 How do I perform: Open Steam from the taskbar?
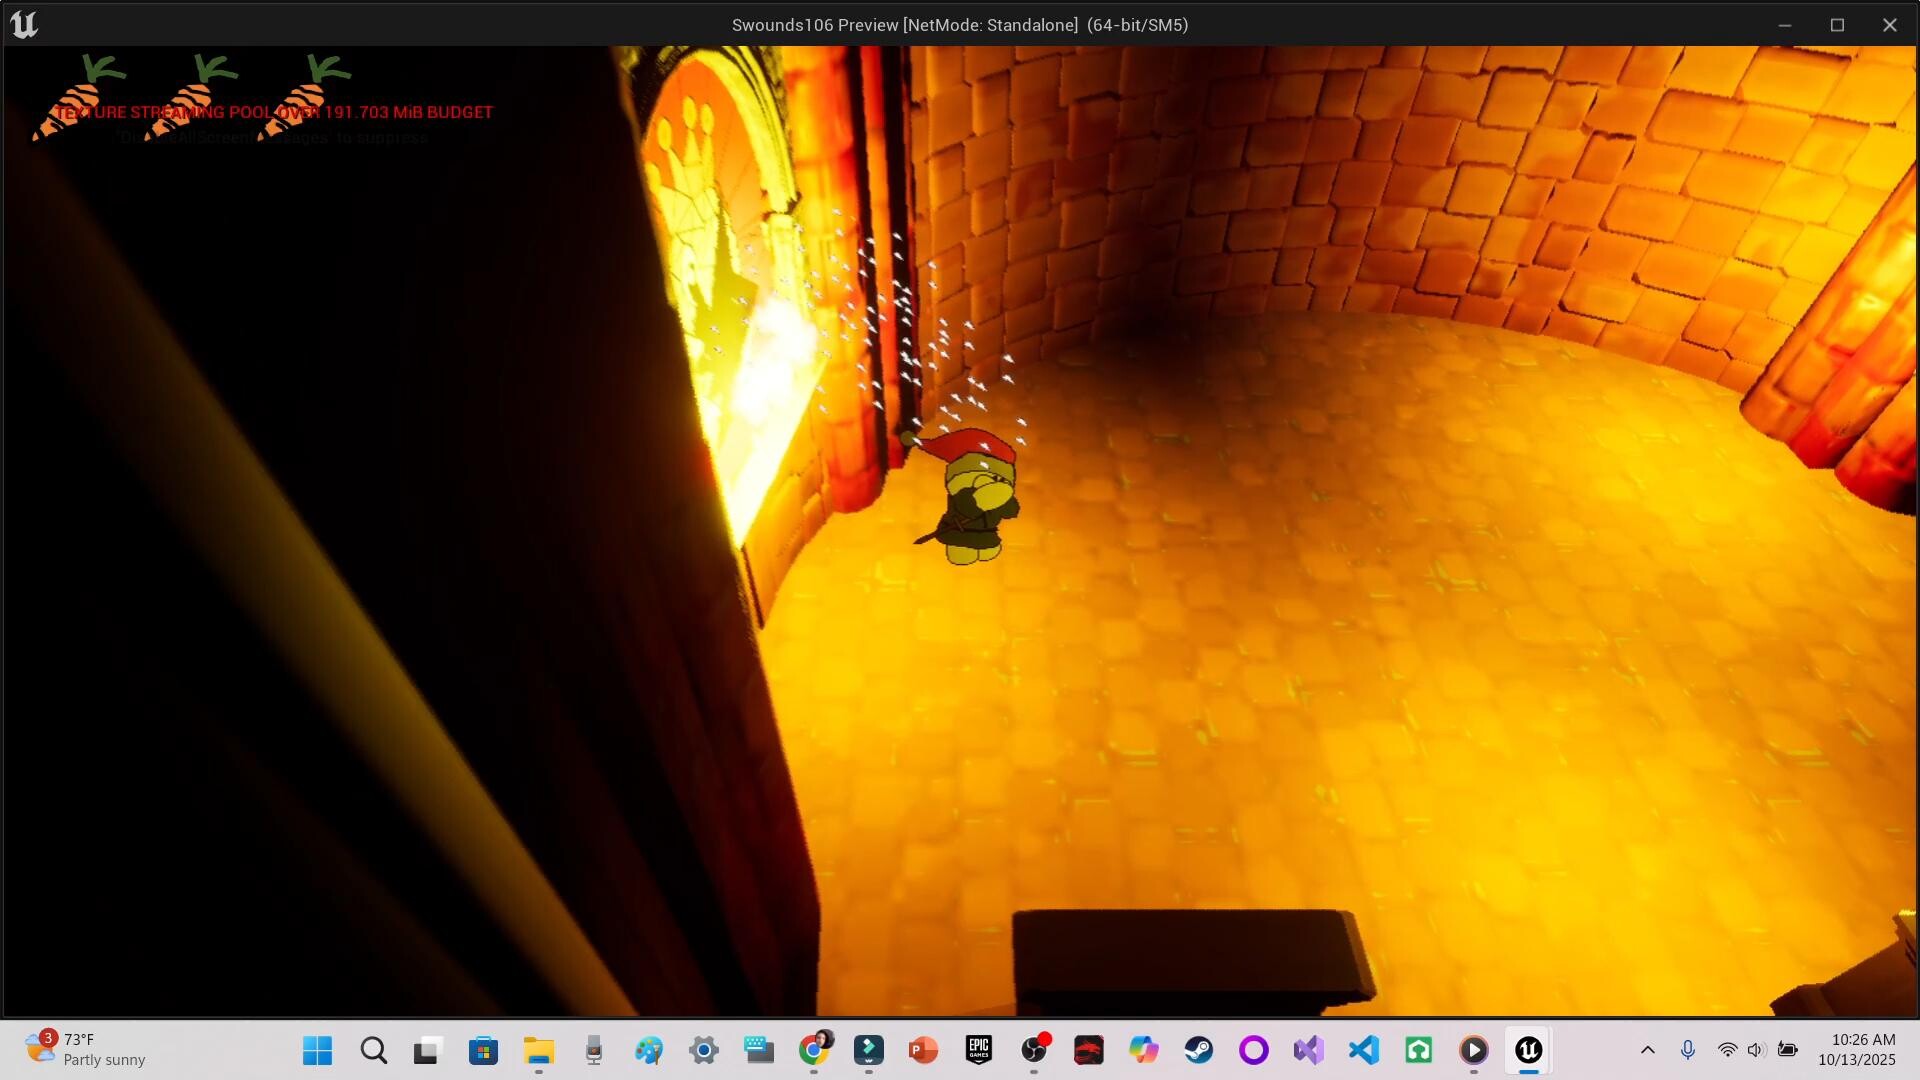coord(1200,1050)
